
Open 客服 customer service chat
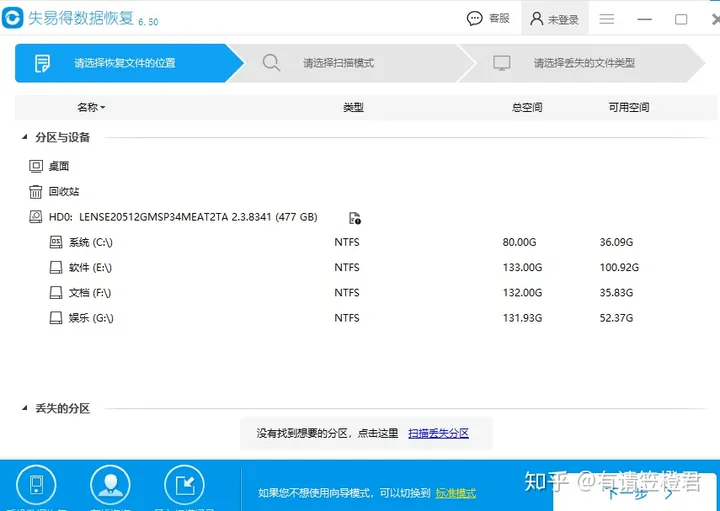[x=489, y=19]
